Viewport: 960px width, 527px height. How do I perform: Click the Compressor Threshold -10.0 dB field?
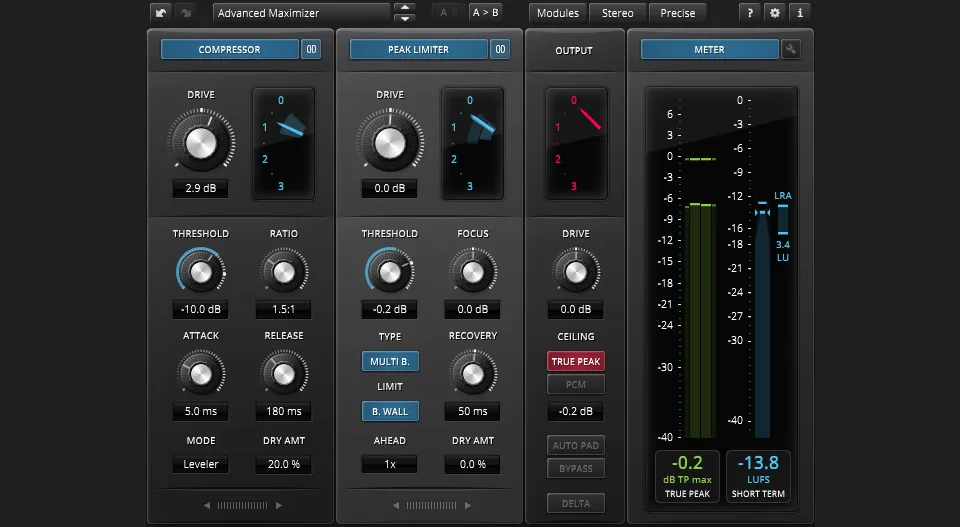point(201,309)
